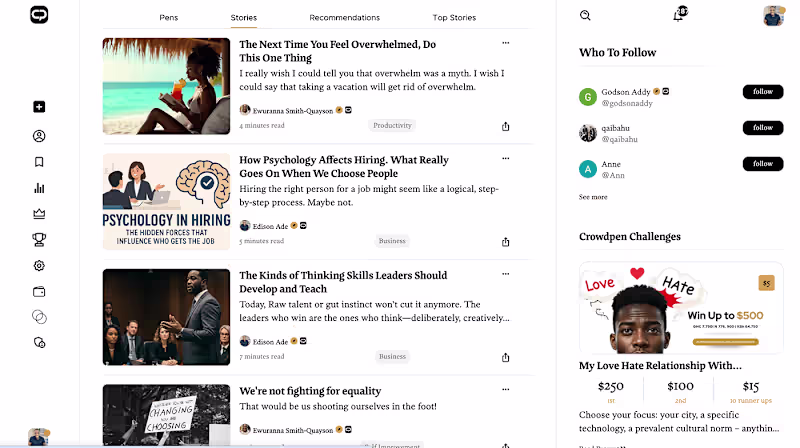The image size is (800, 448).
Task: Open search magnifier icon
Action: (585, 15)
